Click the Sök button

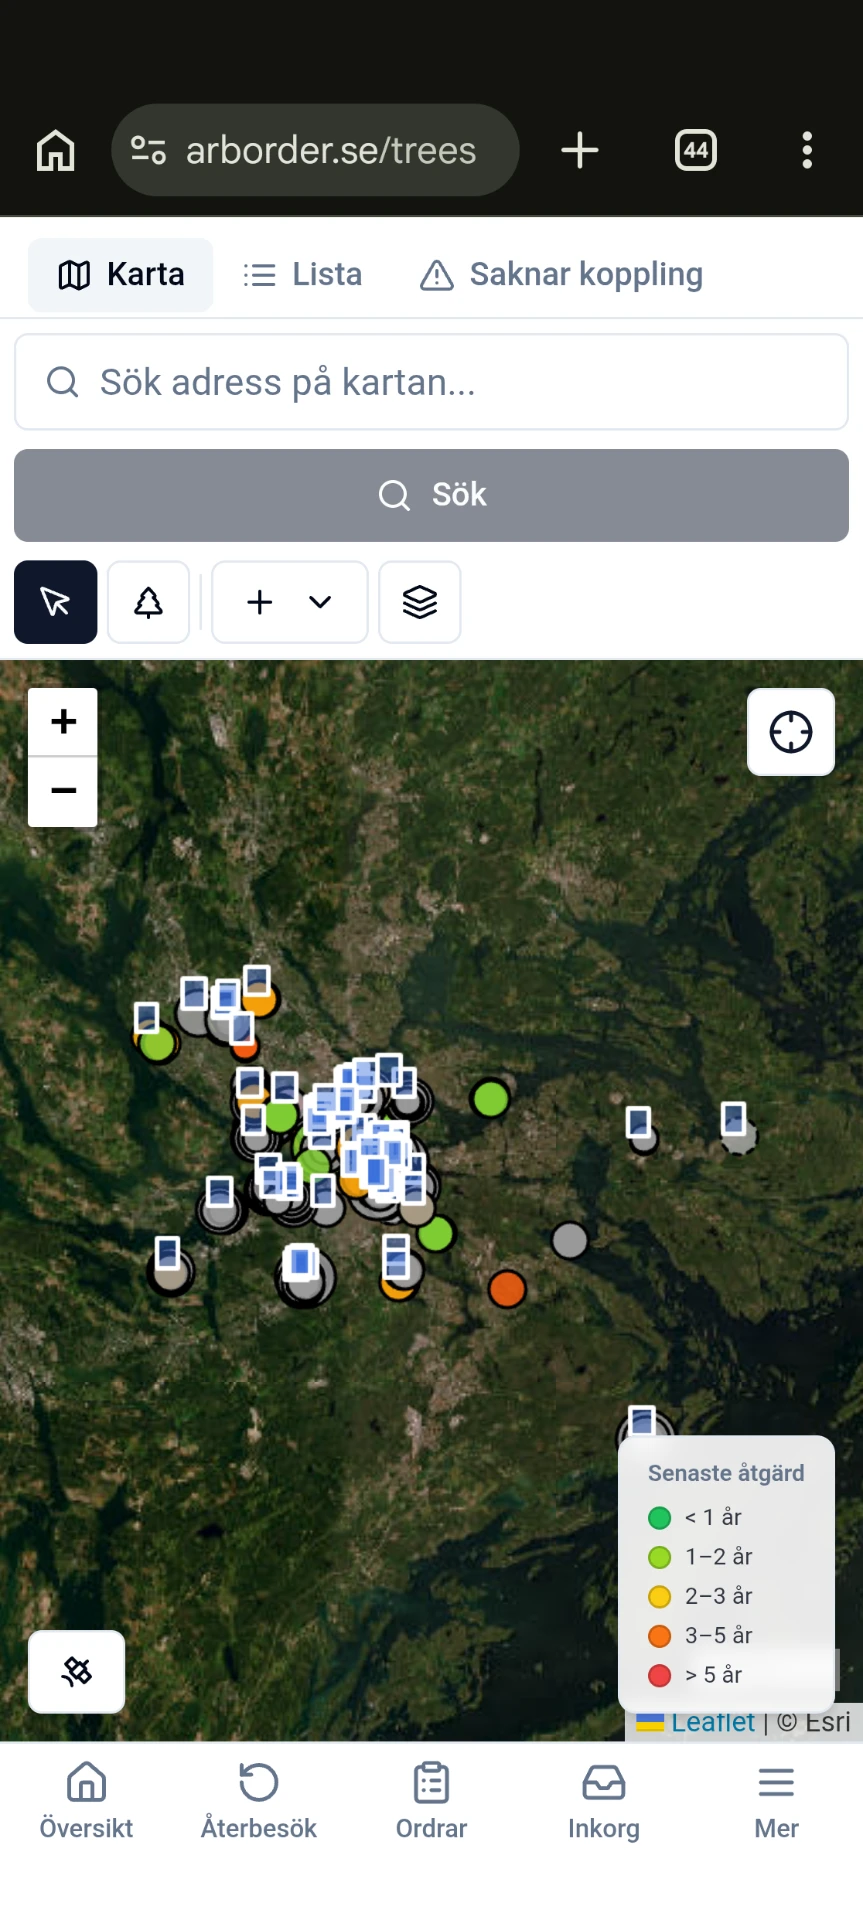431,495
